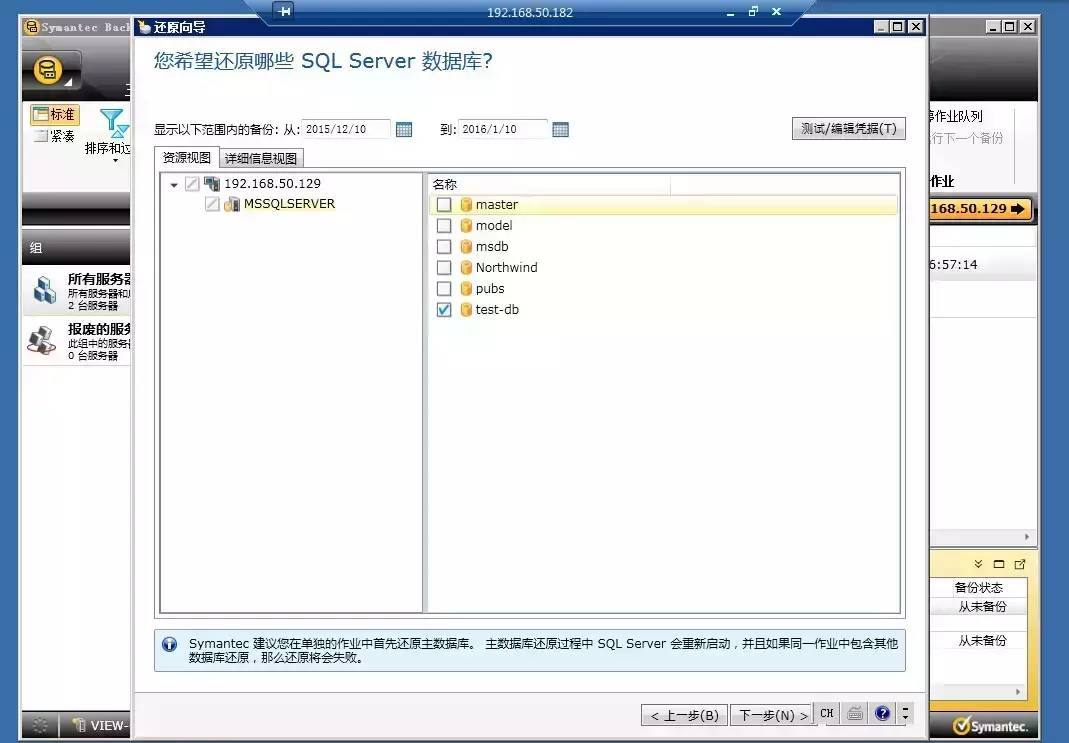This screenshot has height=743, width=1069.
Task: Click the MSSQLSERVER instance icon
Action: (232, 204)
